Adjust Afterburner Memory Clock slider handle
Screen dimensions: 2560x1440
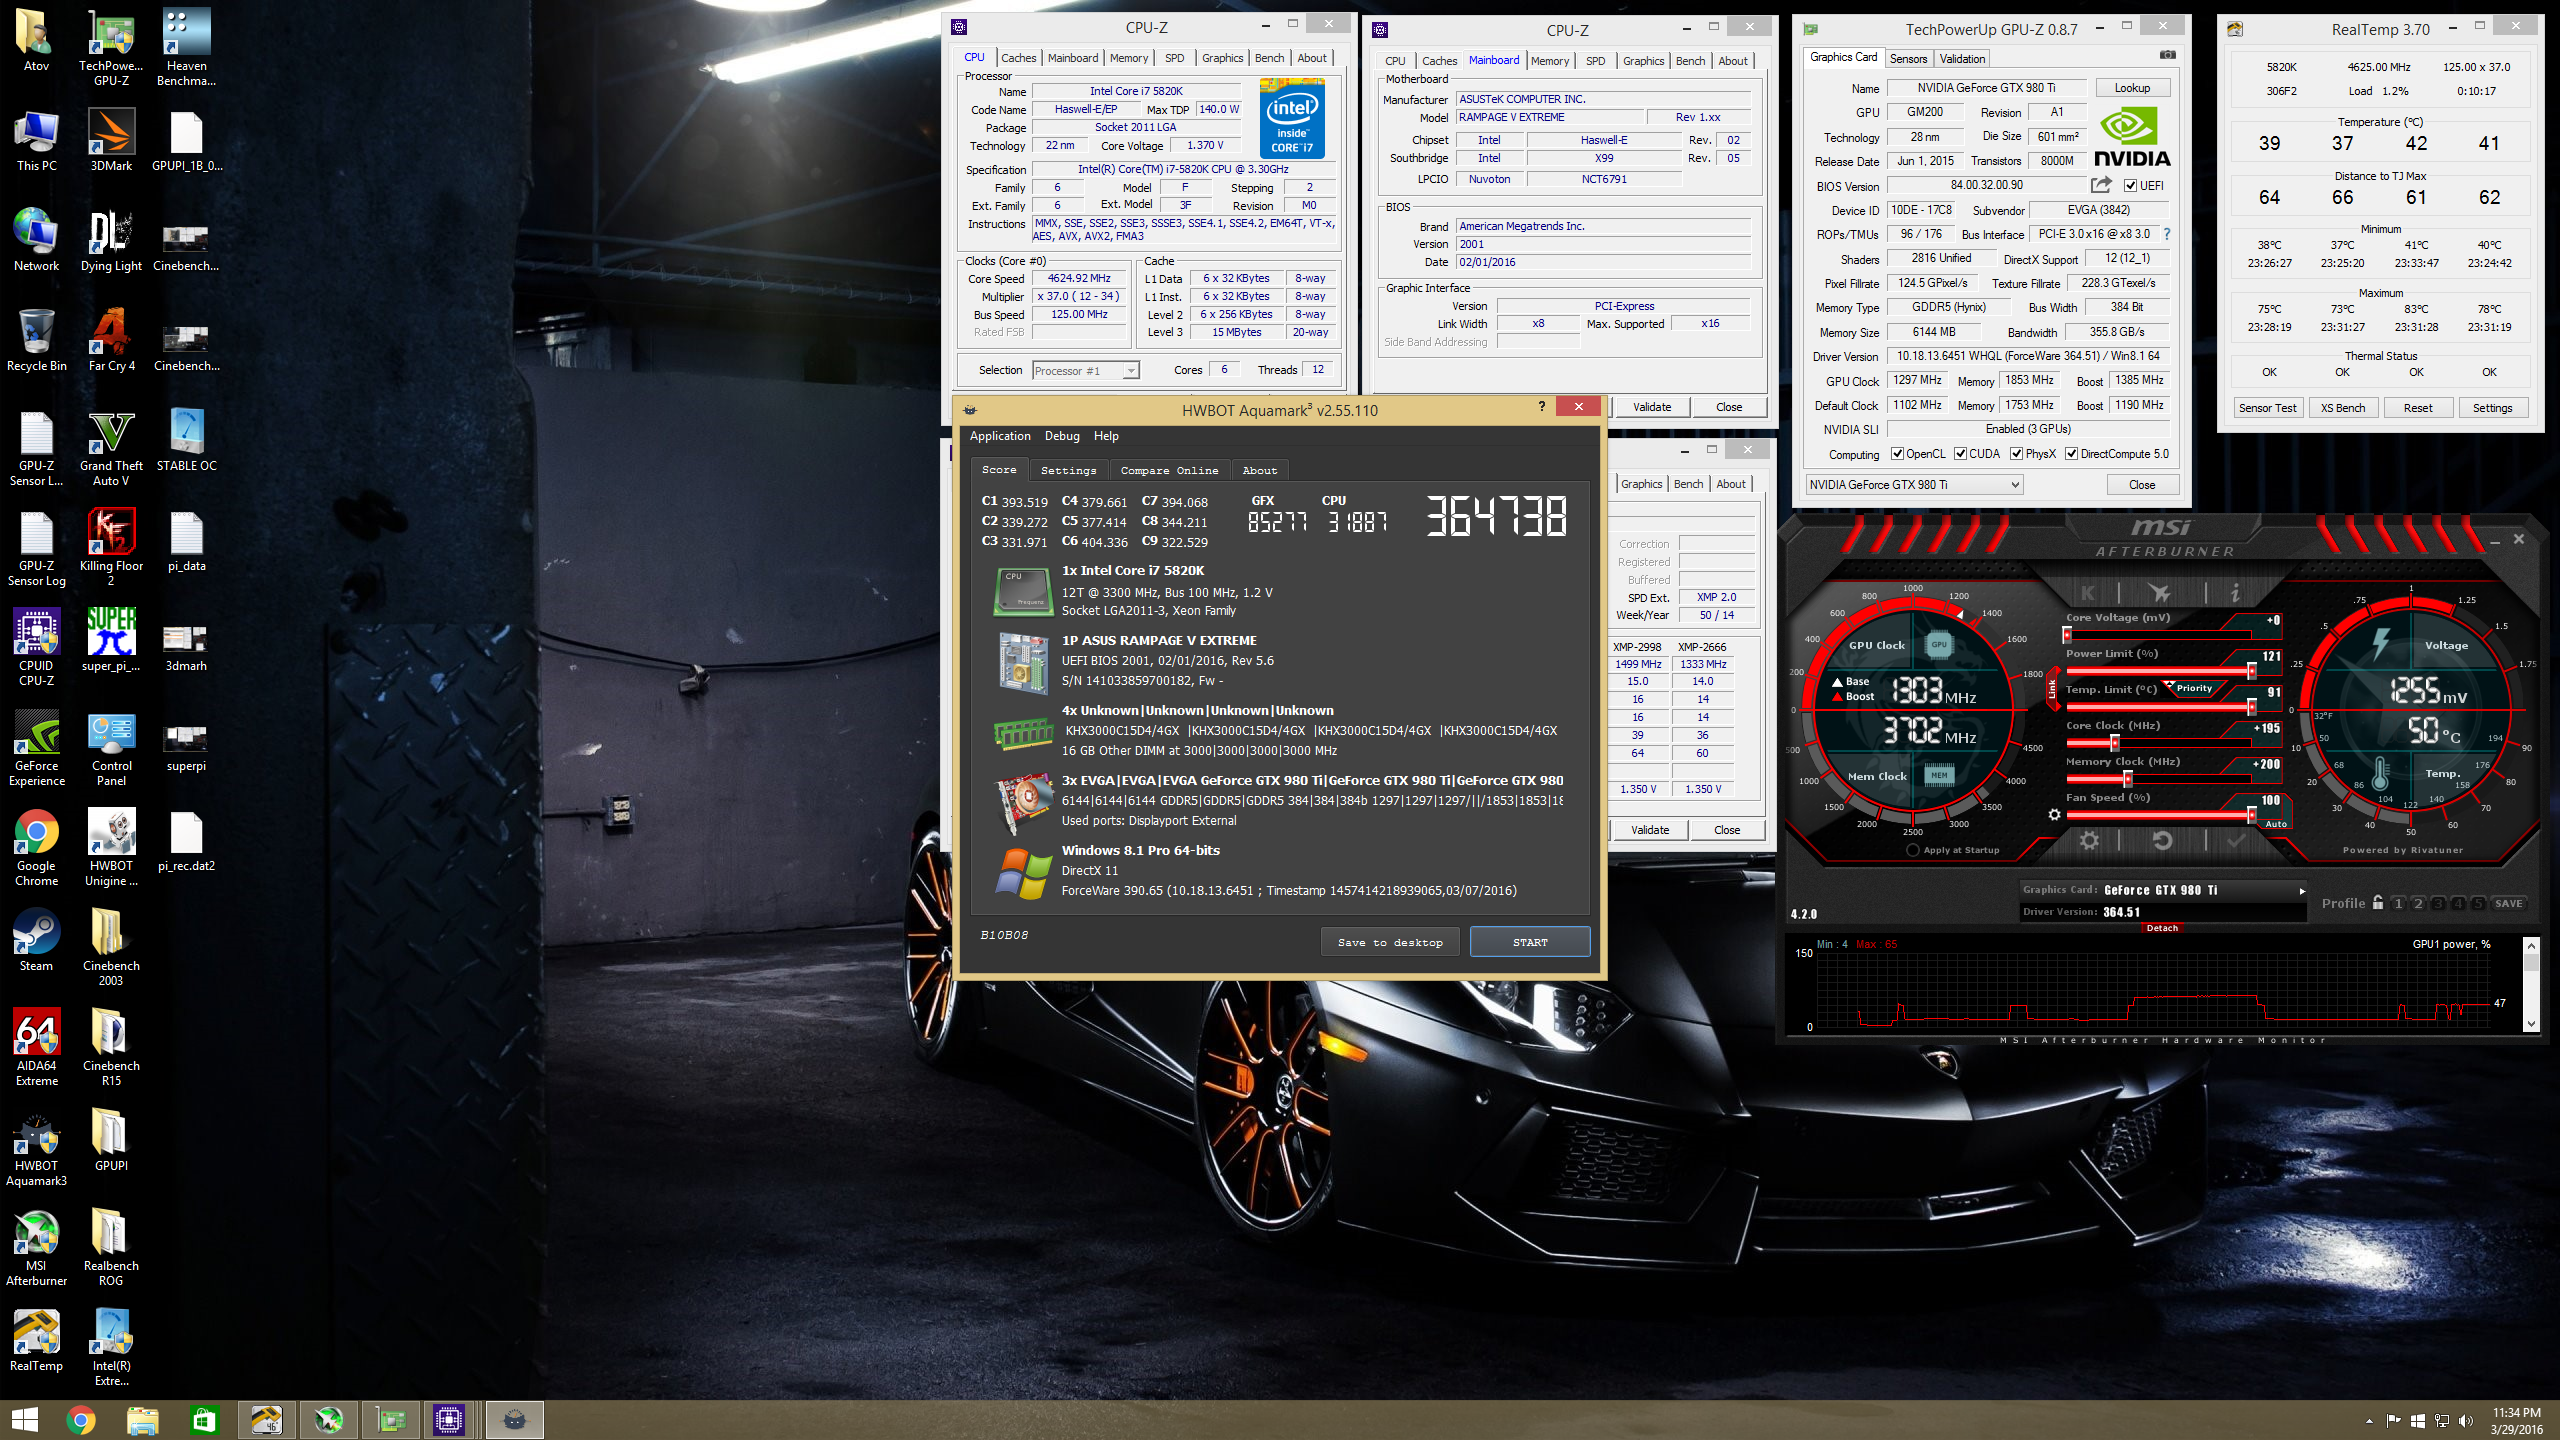pos(2127,779)
